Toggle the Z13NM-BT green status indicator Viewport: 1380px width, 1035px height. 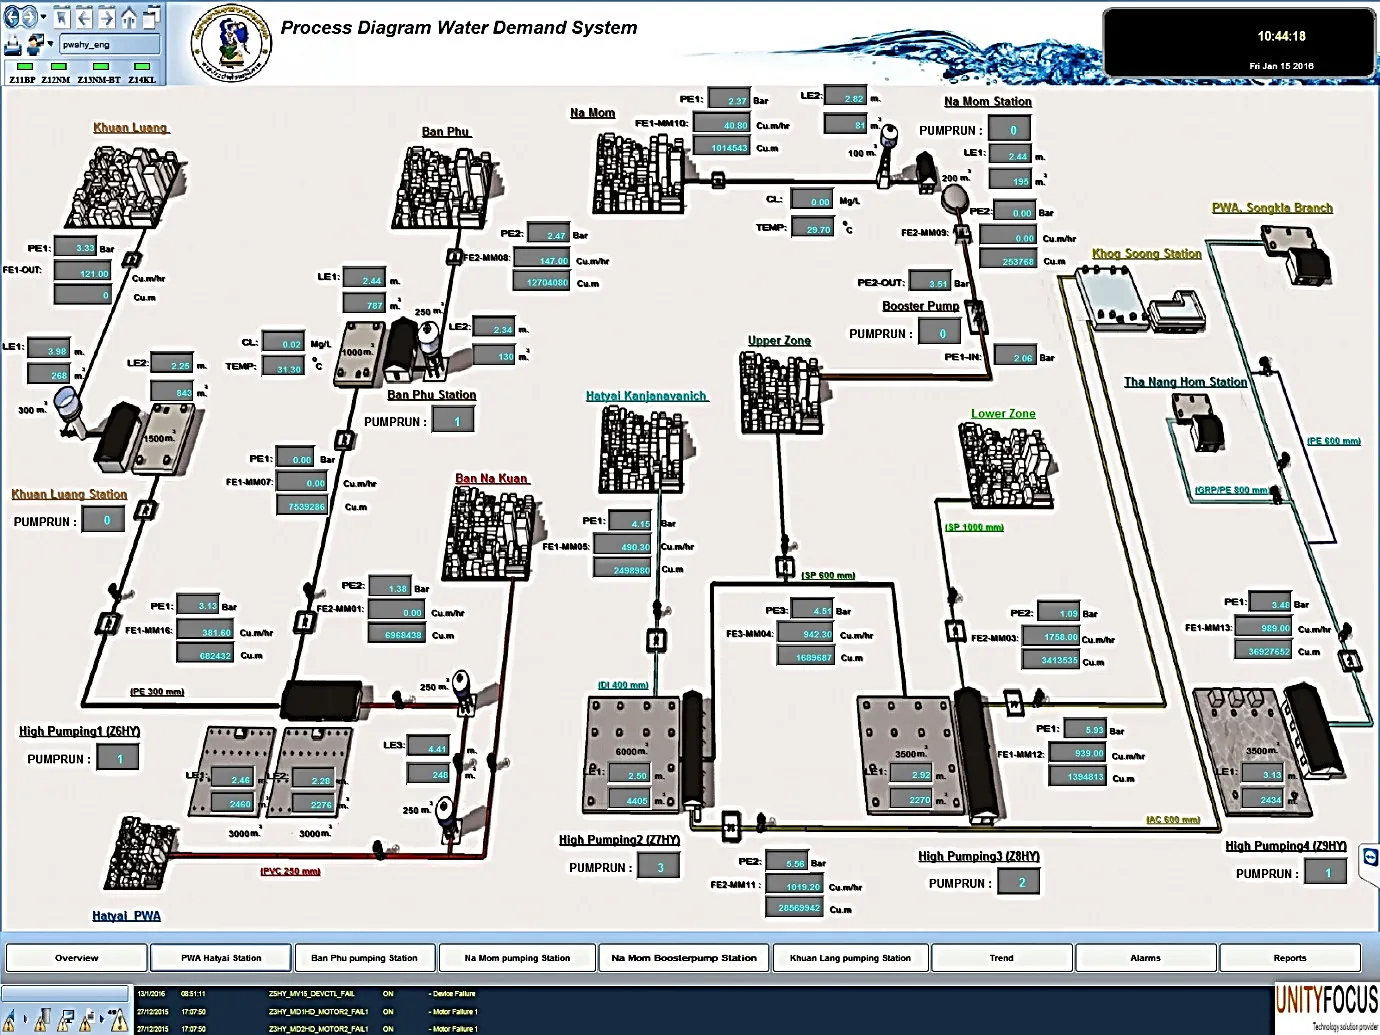101,66
